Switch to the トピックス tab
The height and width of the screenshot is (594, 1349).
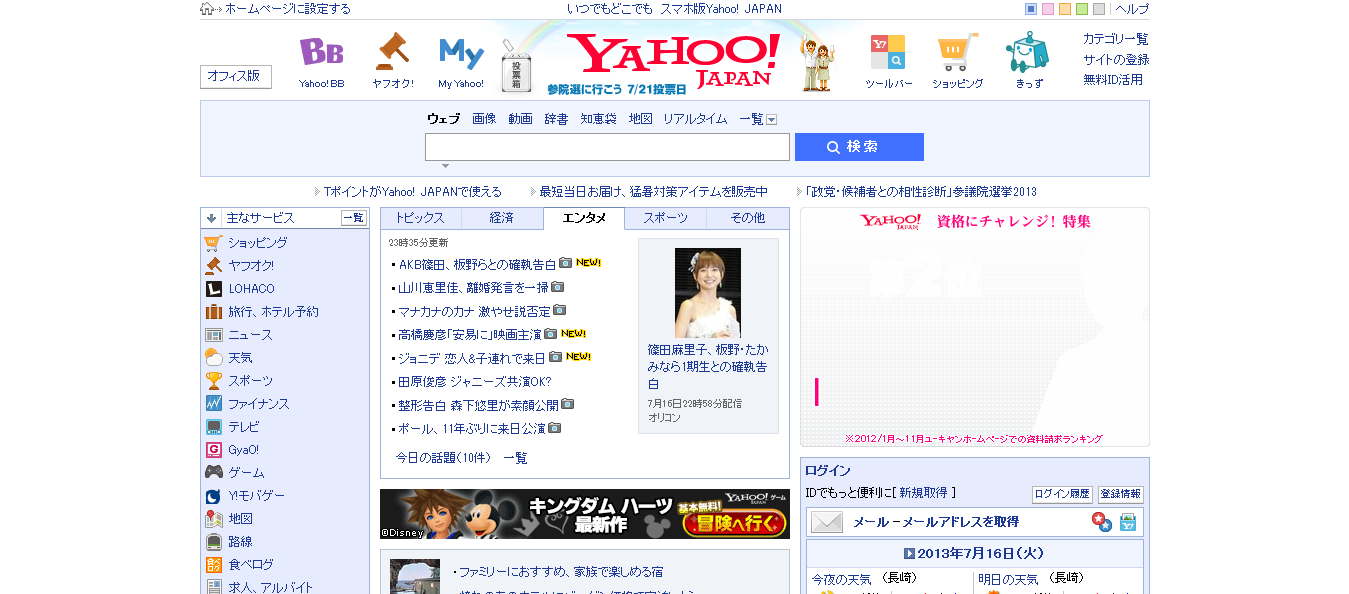pyautogui.click(x=421, y=218)
